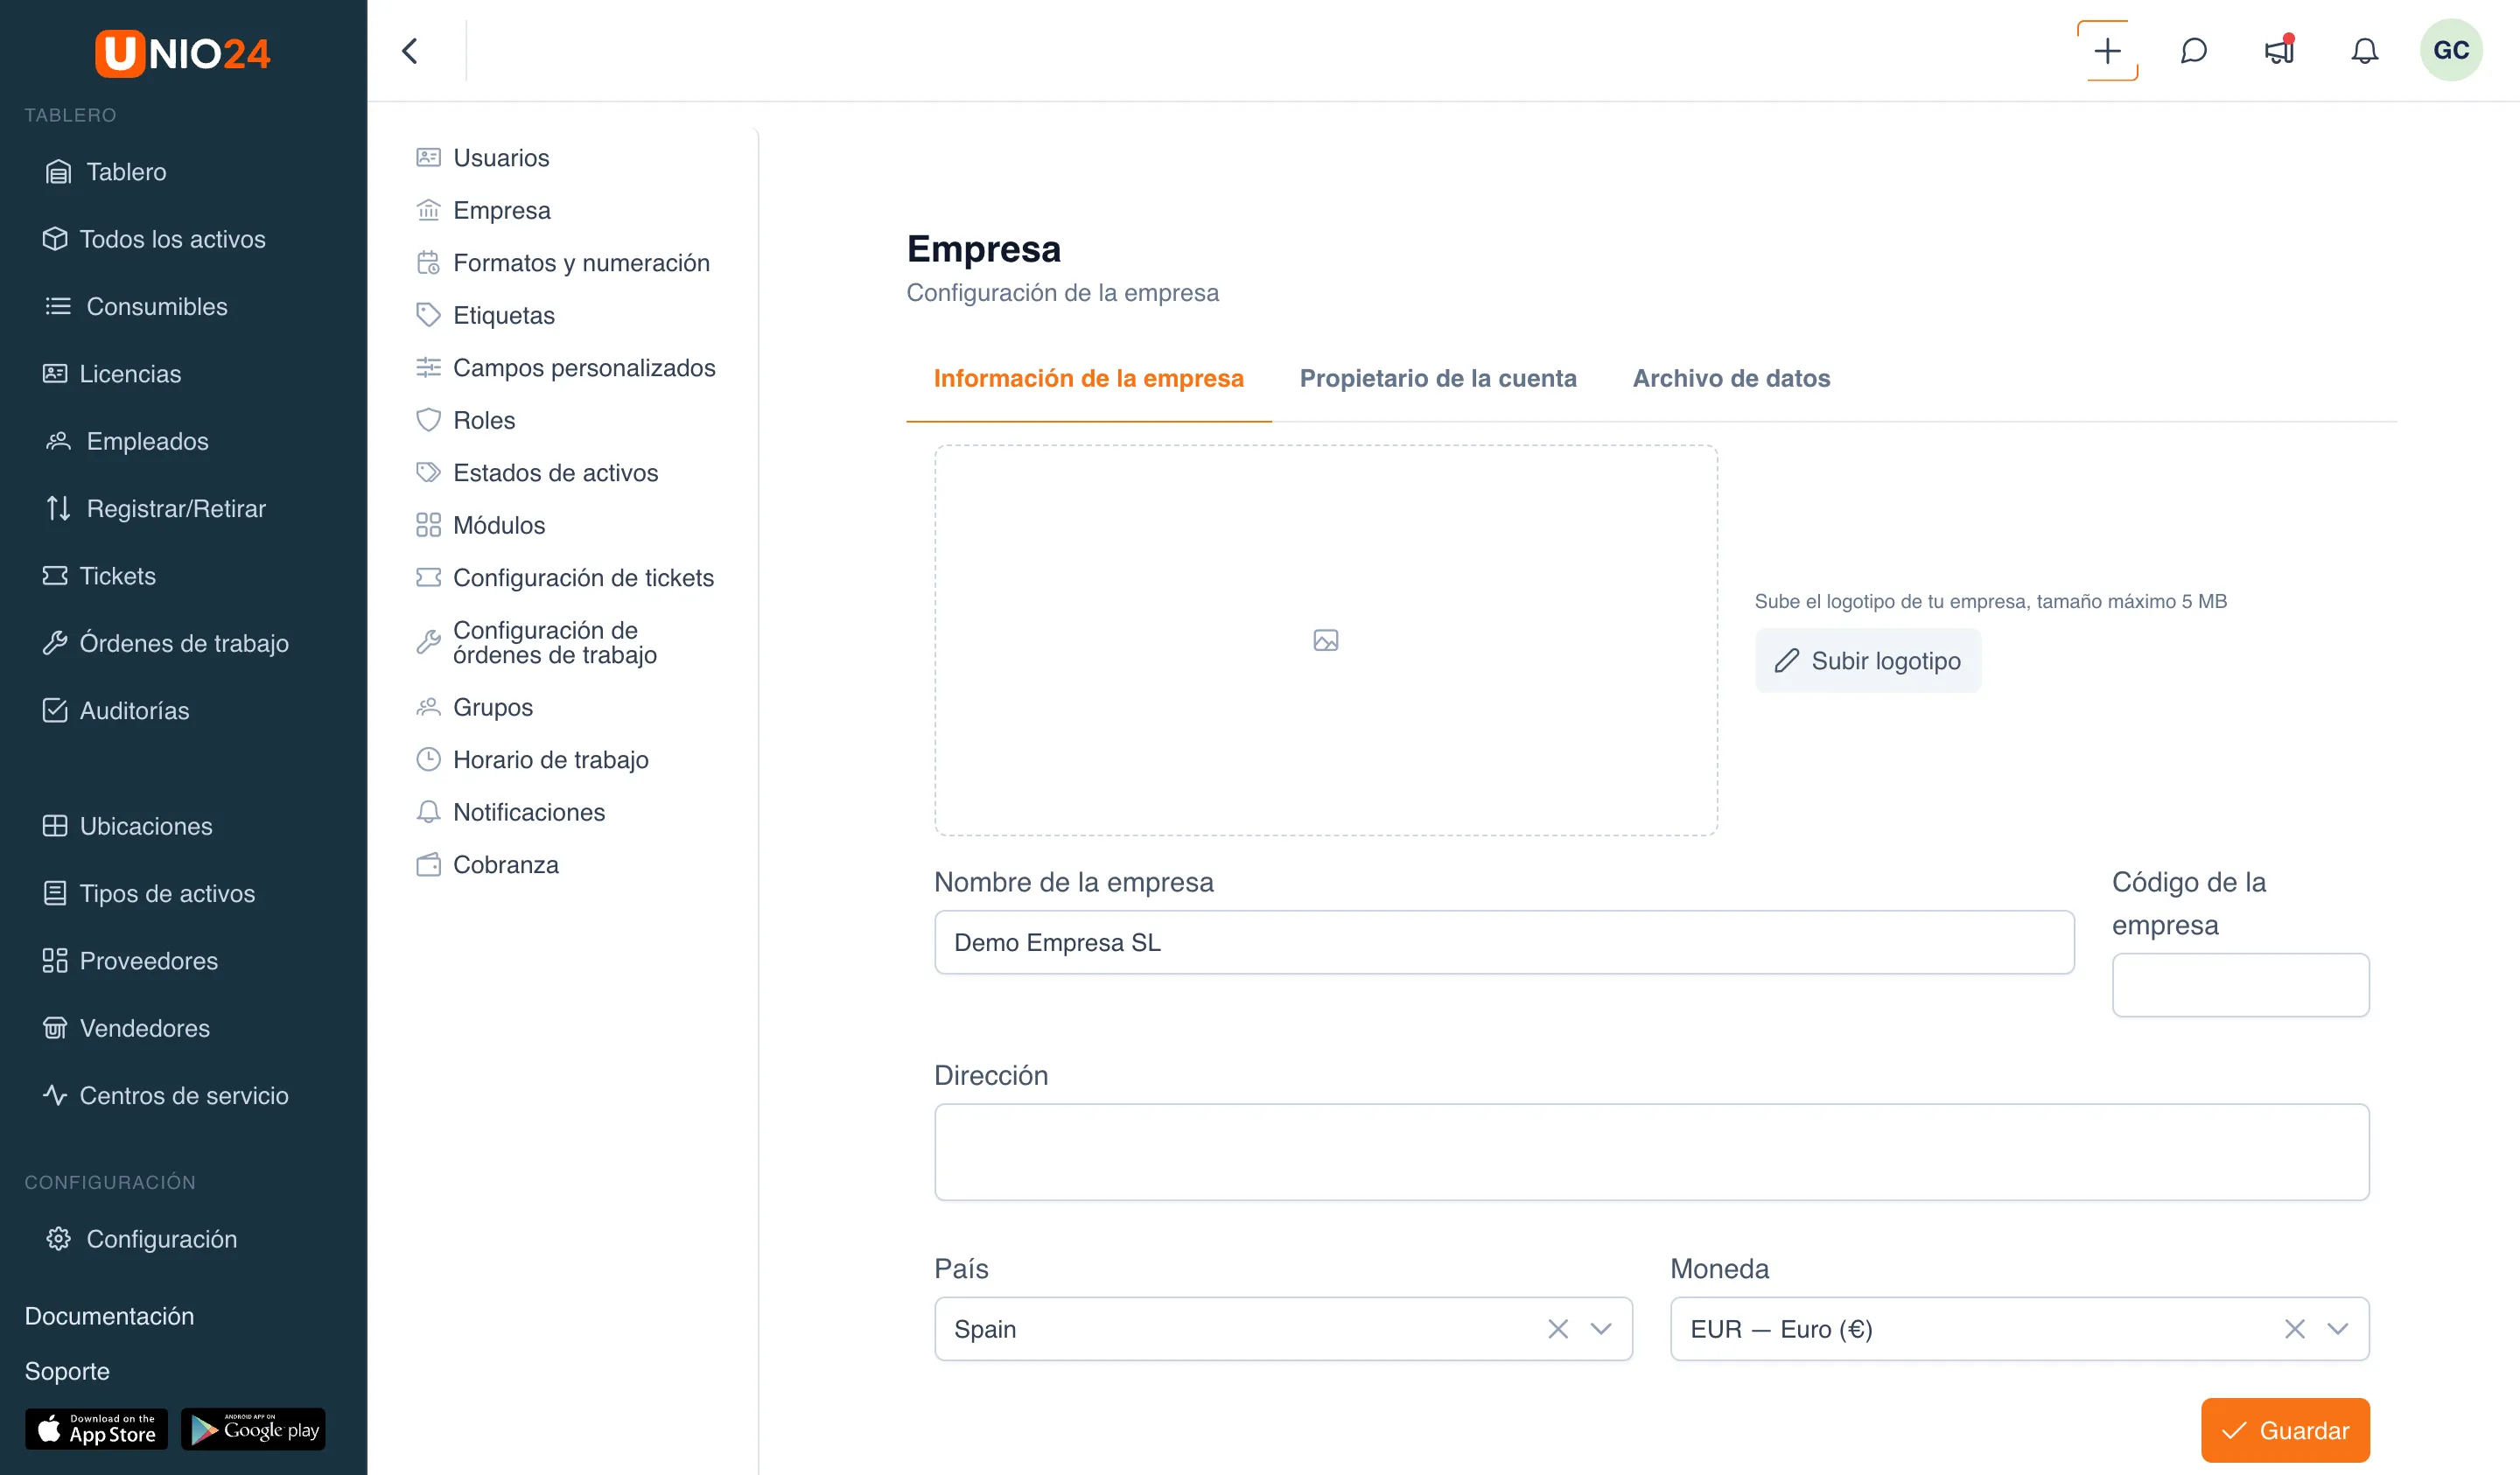The image size is (2520, 1475).
Task: Click the Consumibles list icon
Action: [58, 306]
